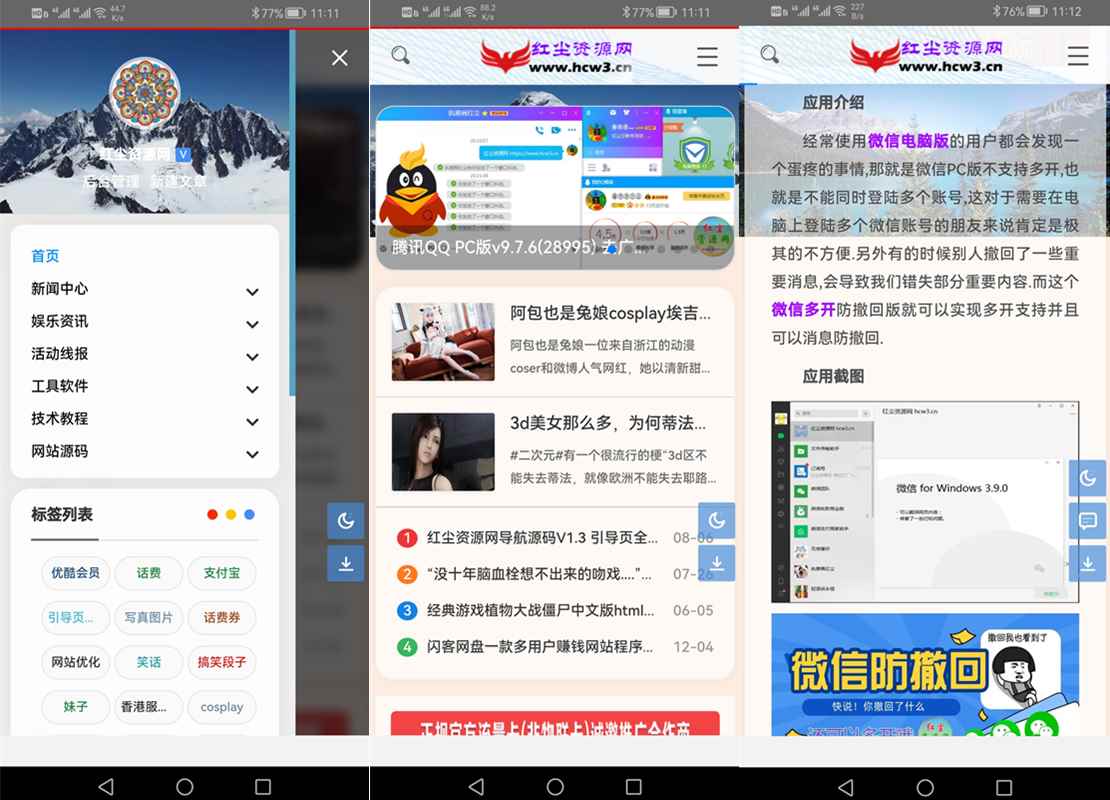Click download icon on drawer screen
1110x800 pixels.
coord(345,564)
